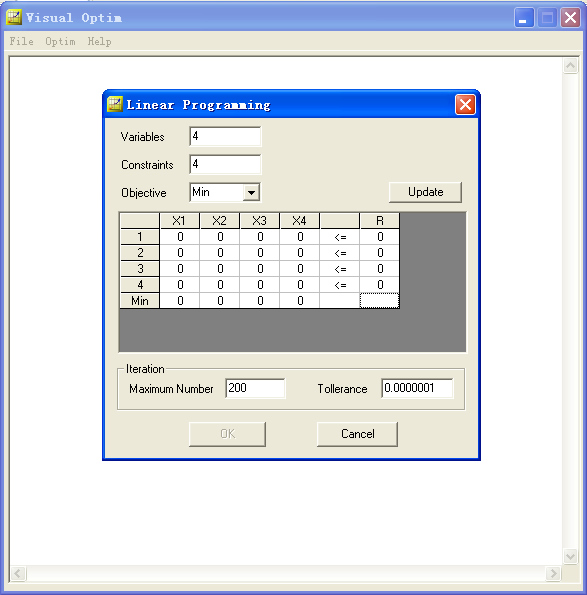Image resolution: width=587 pixels, height=595 pixels.
Task: Click the <= operator in row 1
Action: (340, 237)
